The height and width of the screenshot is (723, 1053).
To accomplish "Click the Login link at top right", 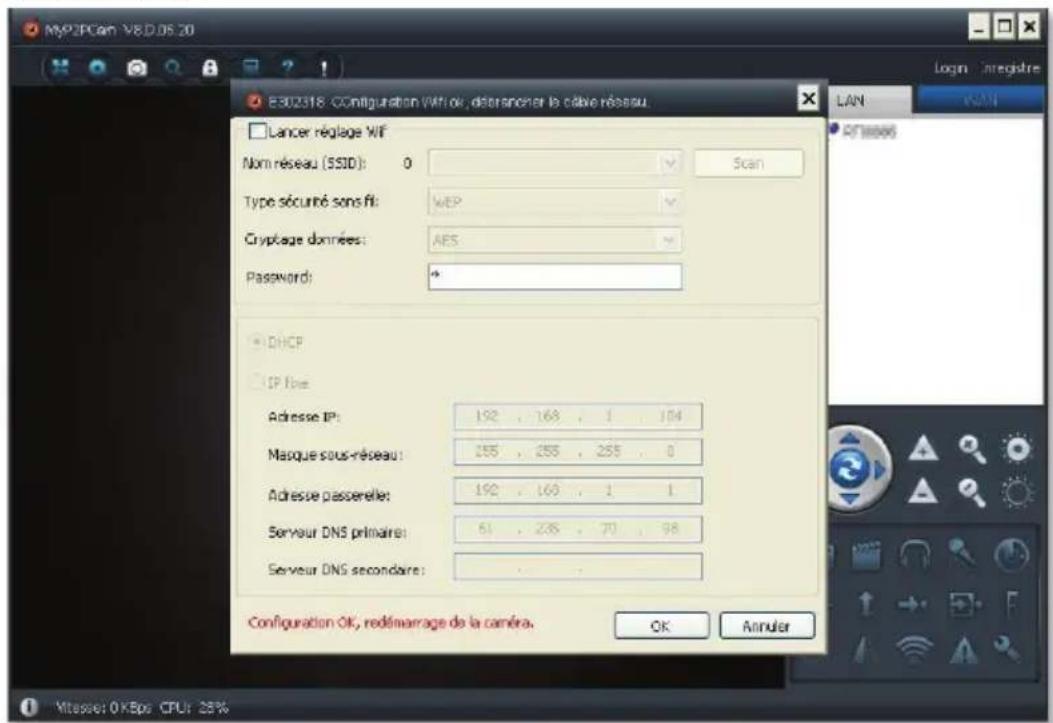I will pyautogui.click(x=950, y=68).
